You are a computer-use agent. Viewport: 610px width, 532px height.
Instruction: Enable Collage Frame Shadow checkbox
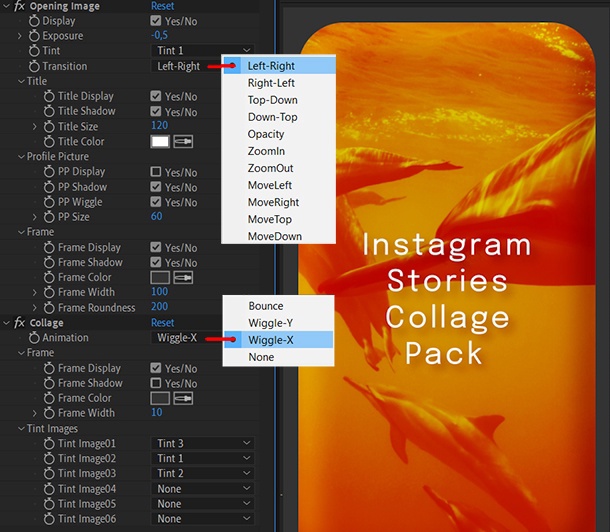[156, 383]
